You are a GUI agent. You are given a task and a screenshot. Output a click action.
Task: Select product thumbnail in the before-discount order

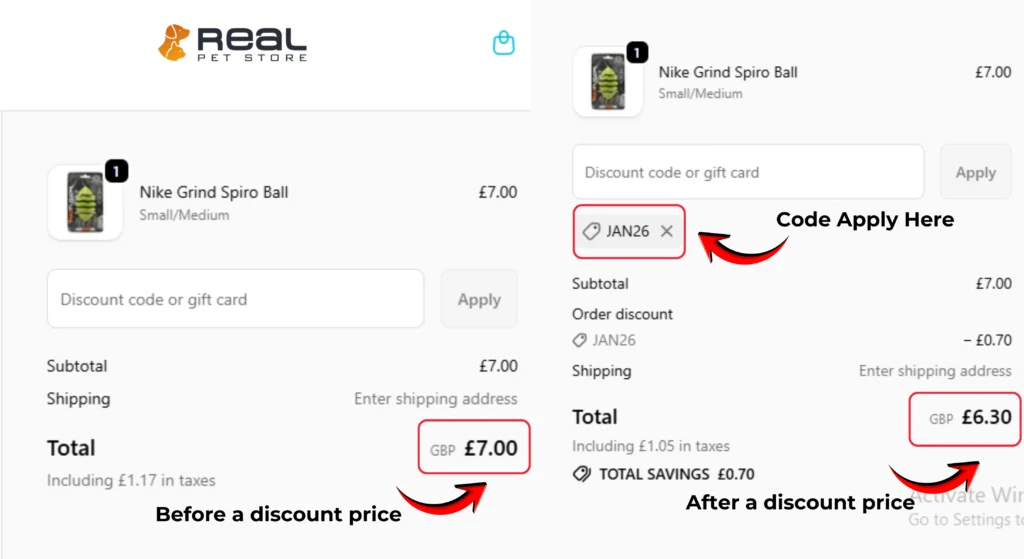pyautogui.click(x=85, y=203)
